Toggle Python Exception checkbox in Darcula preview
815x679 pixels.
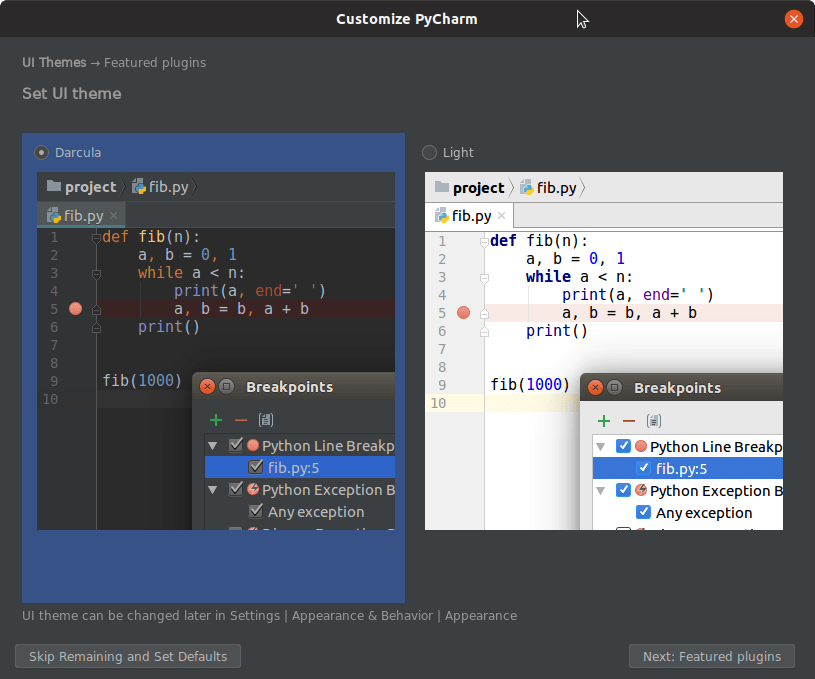click(x=236, y=489)
